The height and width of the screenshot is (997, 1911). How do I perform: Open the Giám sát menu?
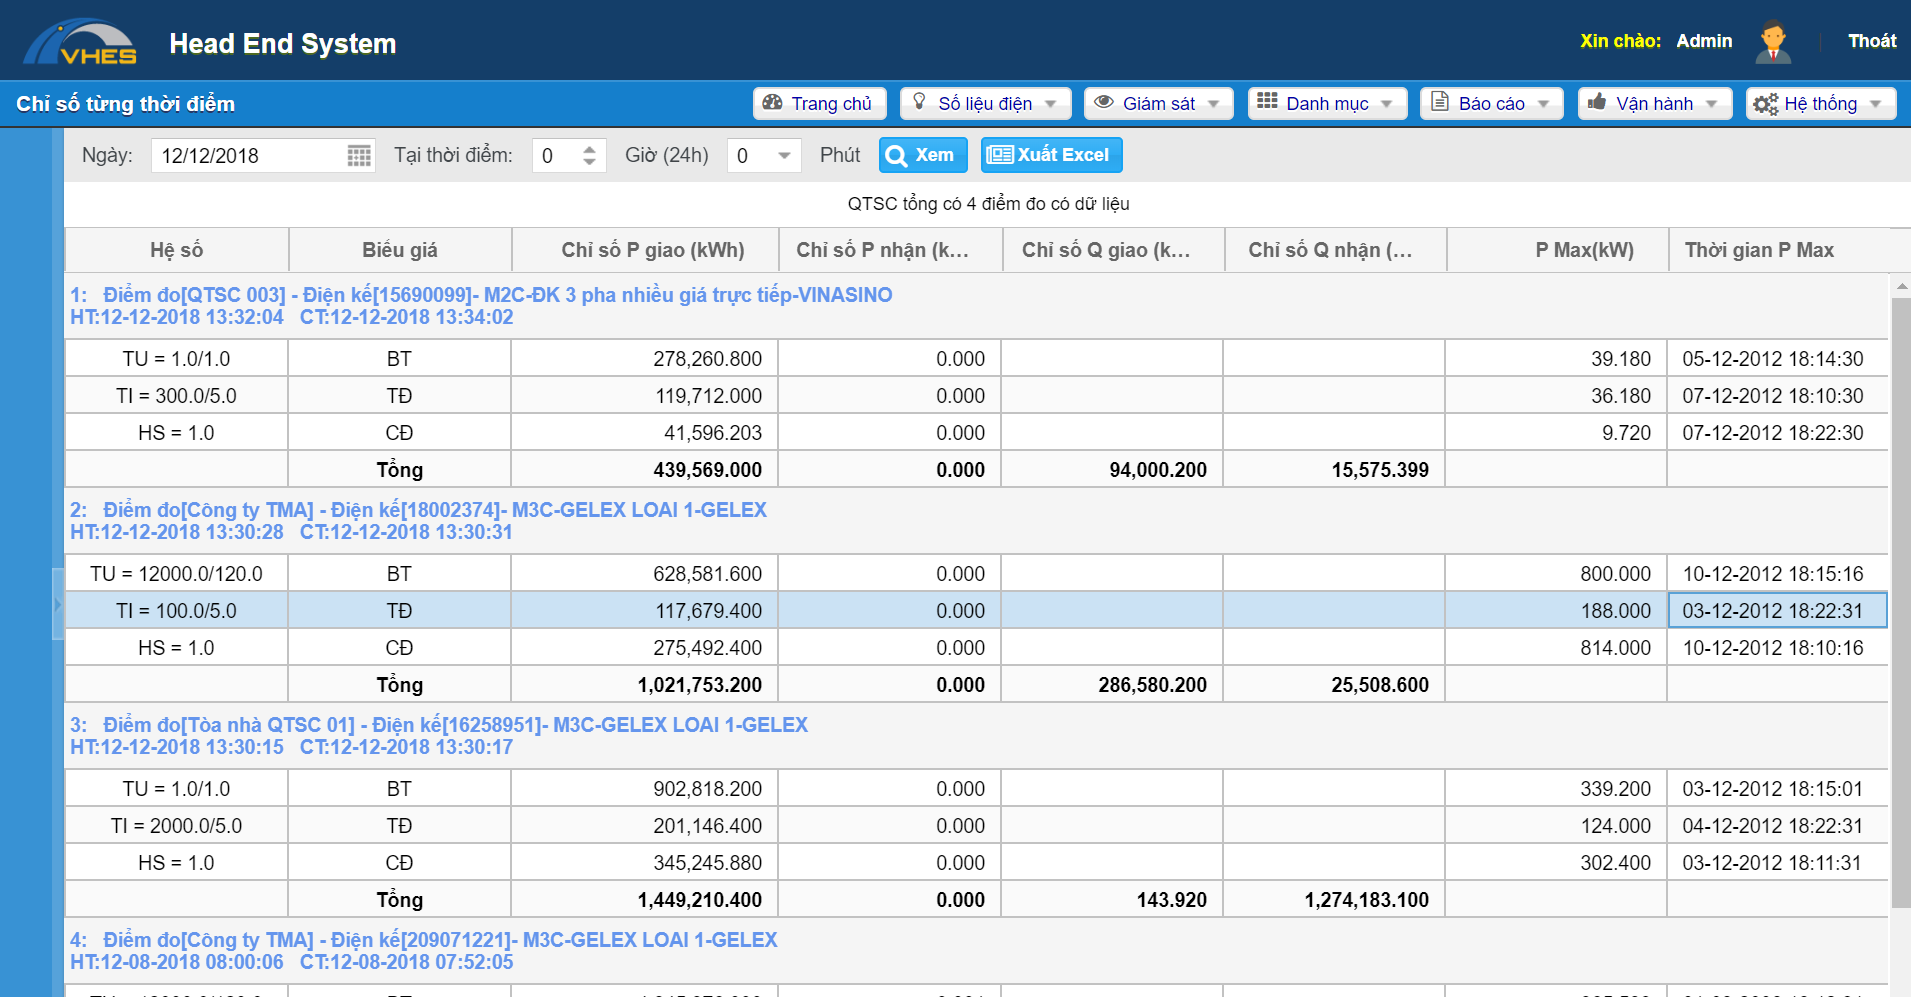(1159, 104)
